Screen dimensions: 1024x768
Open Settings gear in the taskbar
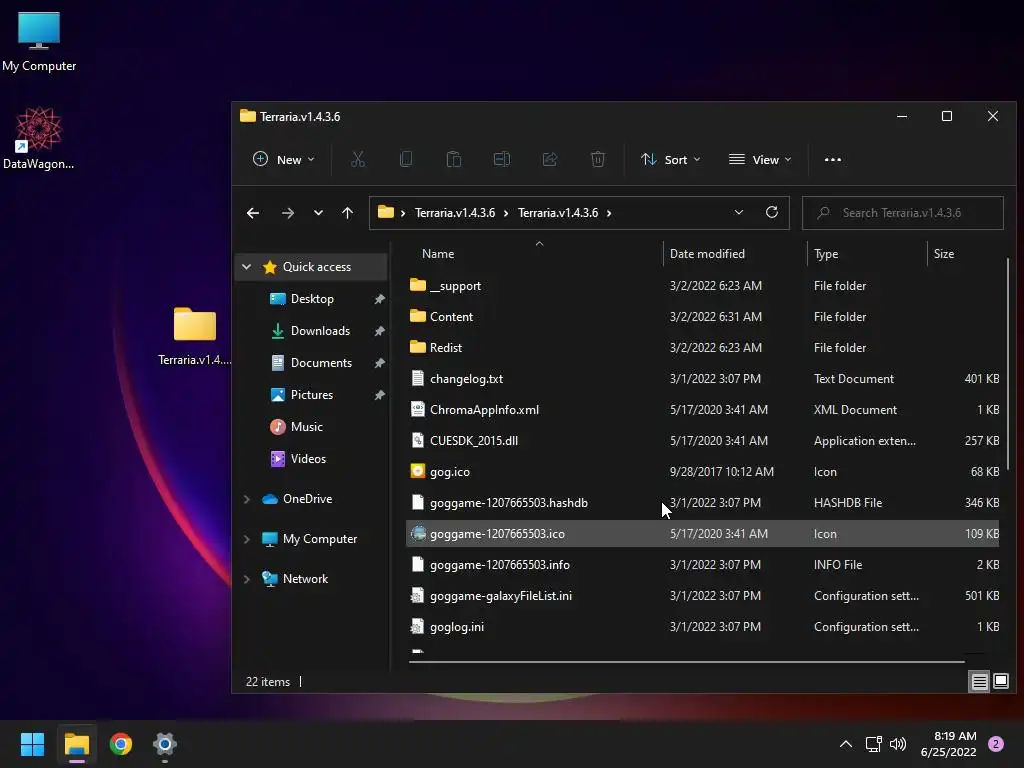tap(165, 744)
